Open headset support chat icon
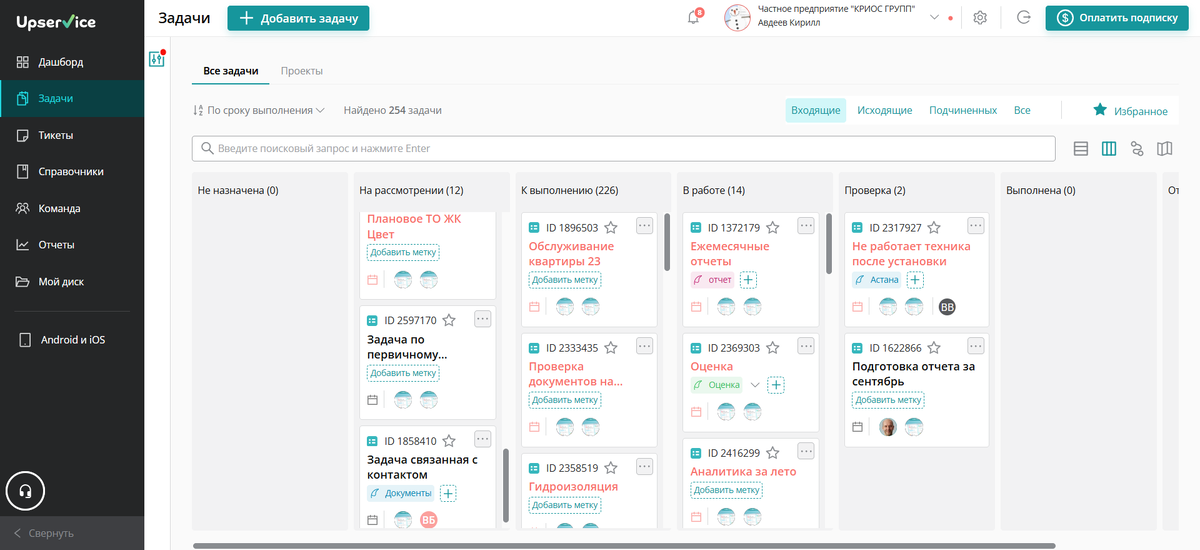Screen dimensions: 1200x550 click(26, 491)
